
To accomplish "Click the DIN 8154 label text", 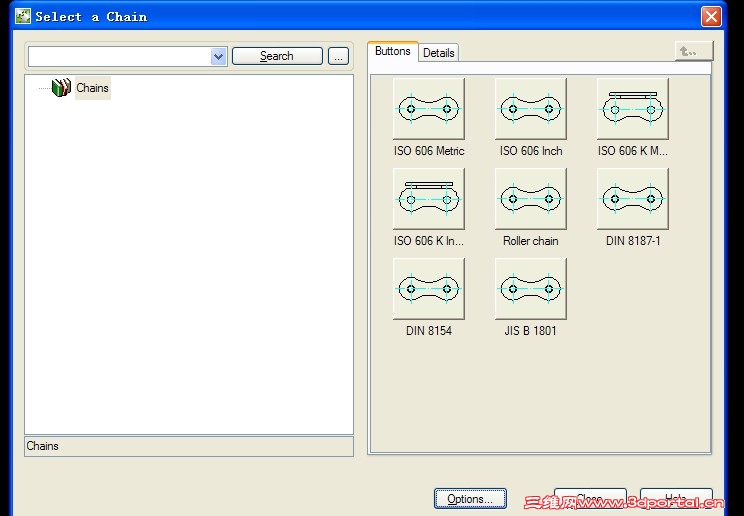I will (429, 330).
